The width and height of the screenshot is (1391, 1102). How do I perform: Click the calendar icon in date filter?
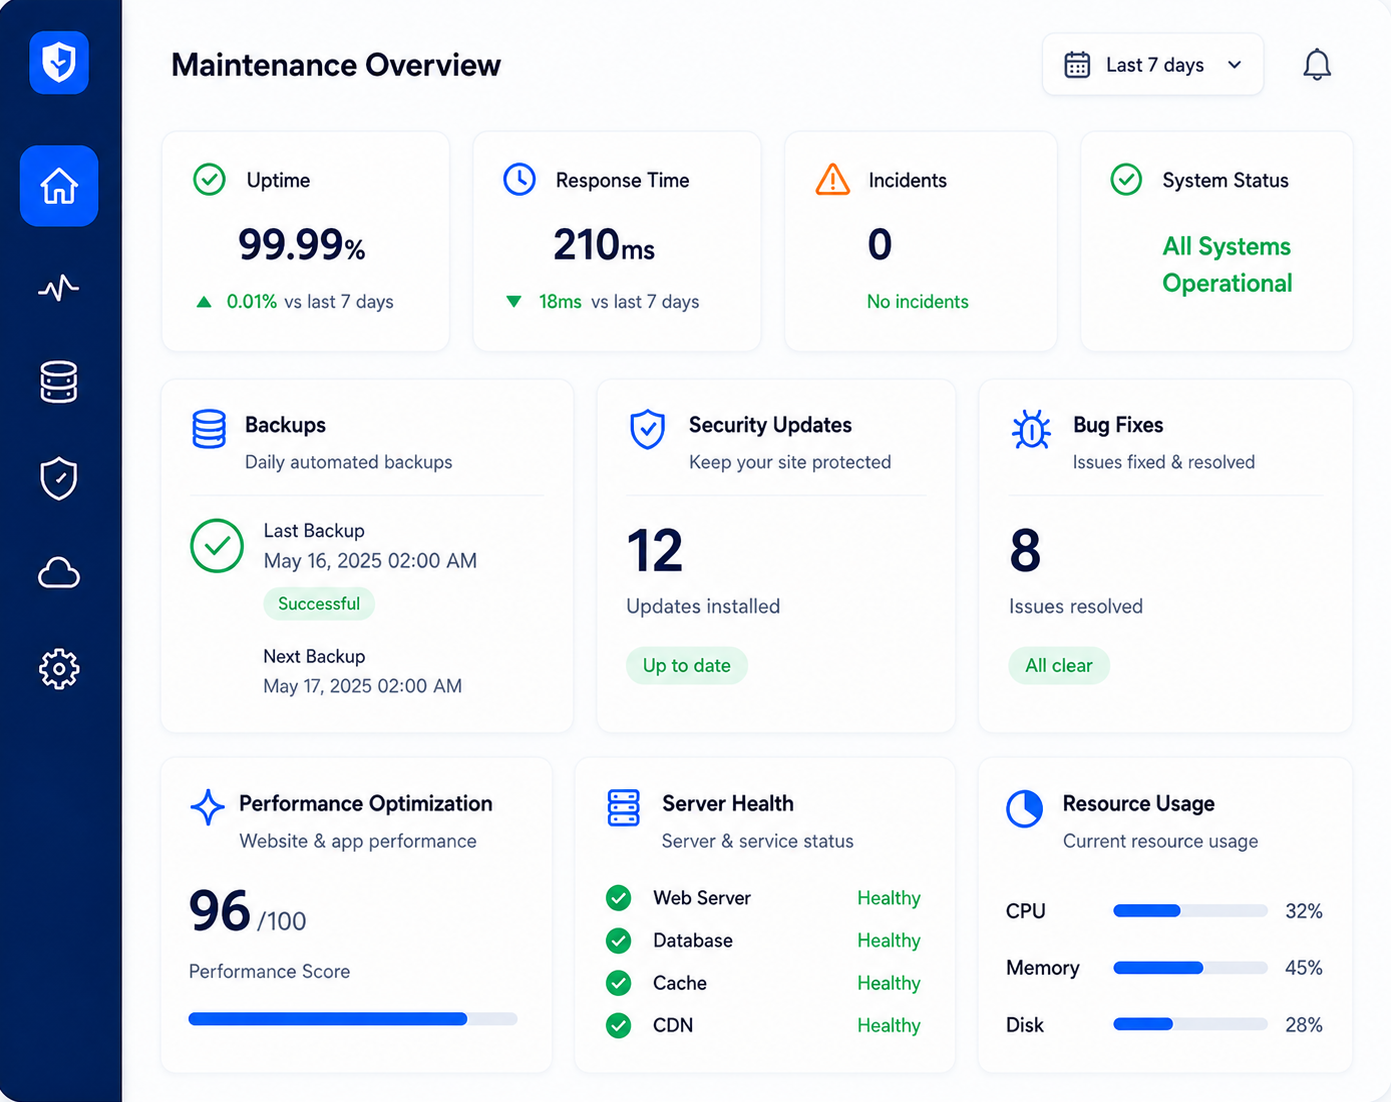pyautogui.click(x=1077, y=65)
